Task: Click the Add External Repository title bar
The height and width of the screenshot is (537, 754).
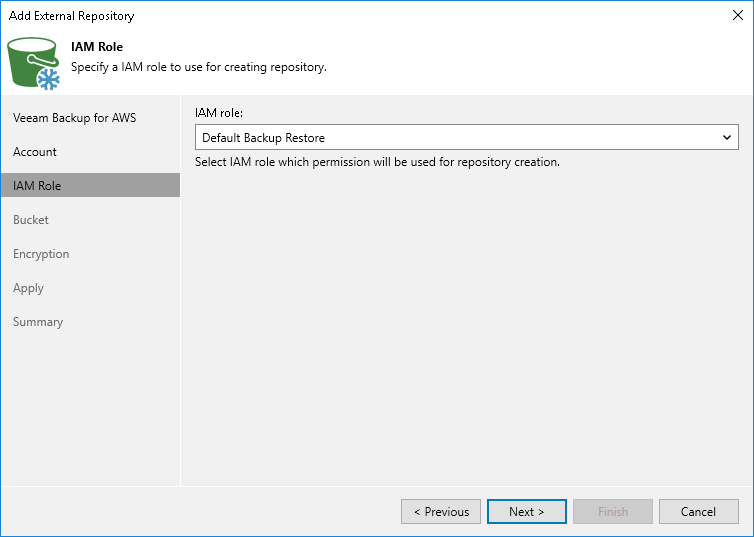Action: click(300, 15)
